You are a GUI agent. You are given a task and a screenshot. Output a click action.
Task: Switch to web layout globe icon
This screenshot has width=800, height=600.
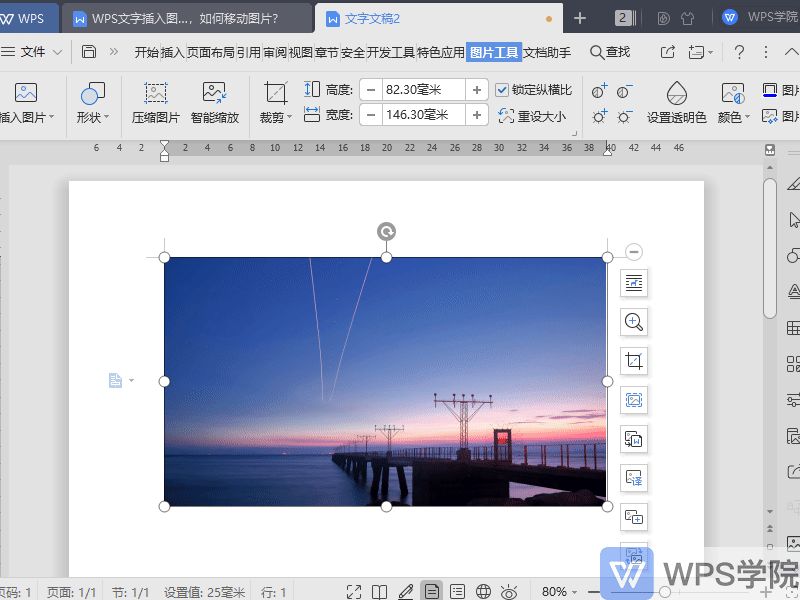coord(483,592)
